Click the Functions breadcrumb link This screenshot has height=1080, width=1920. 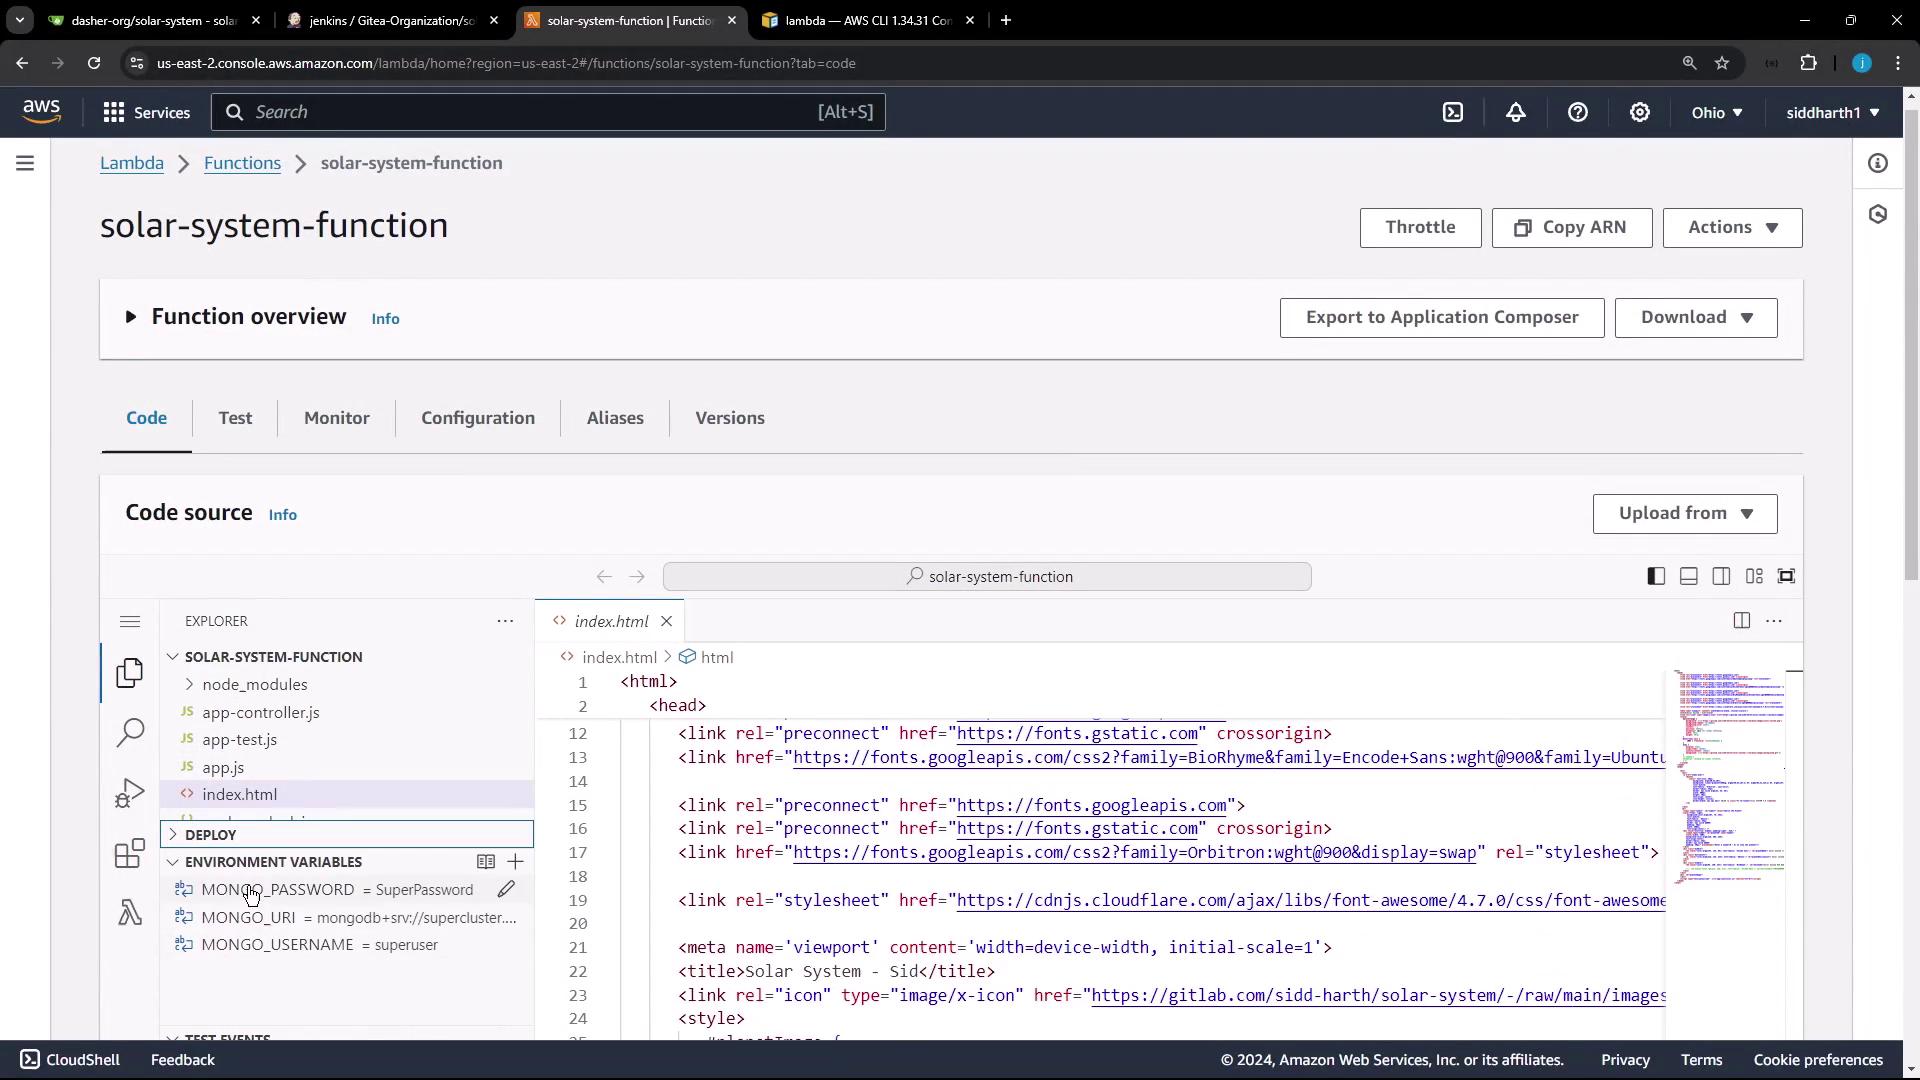(242, 163)
